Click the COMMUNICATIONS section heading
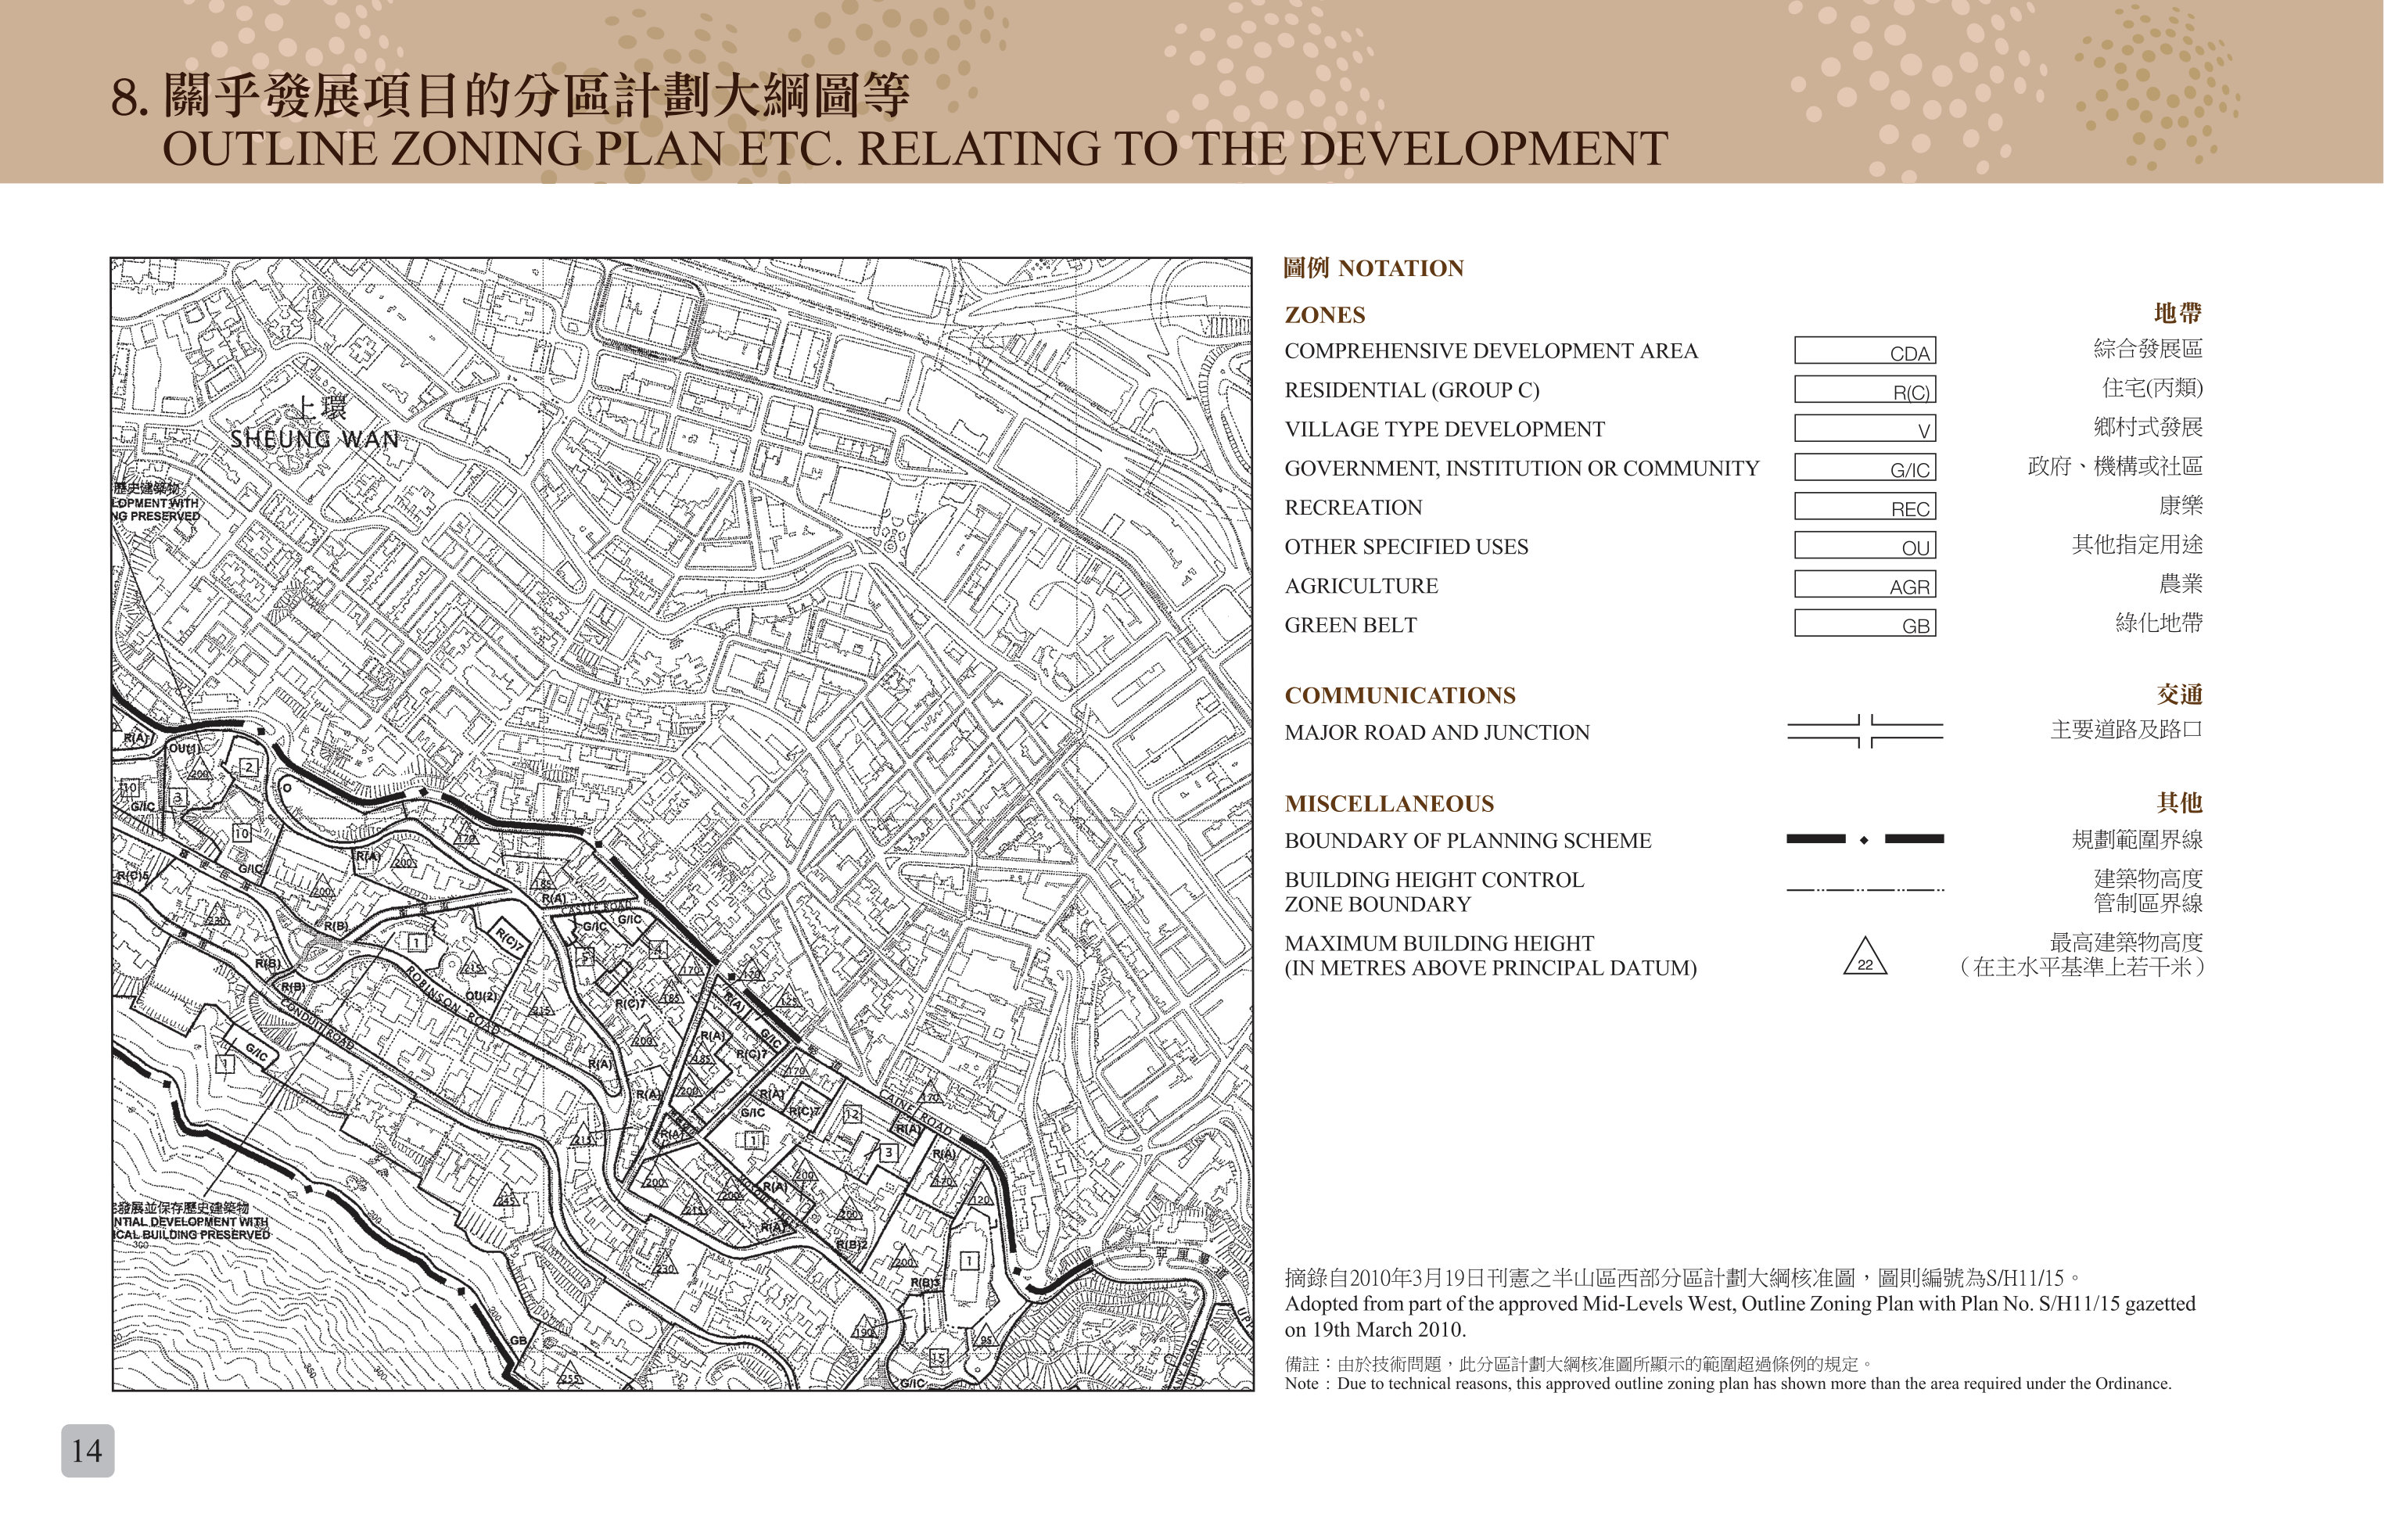Screen dimensions: 2384x1540 1400,695
